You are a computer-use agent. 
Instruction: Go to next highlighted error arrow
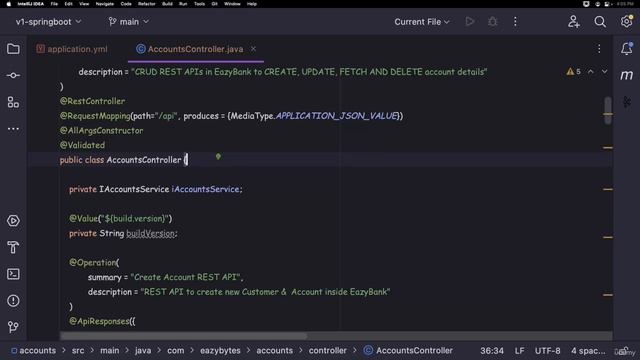(x=604, y=72)
